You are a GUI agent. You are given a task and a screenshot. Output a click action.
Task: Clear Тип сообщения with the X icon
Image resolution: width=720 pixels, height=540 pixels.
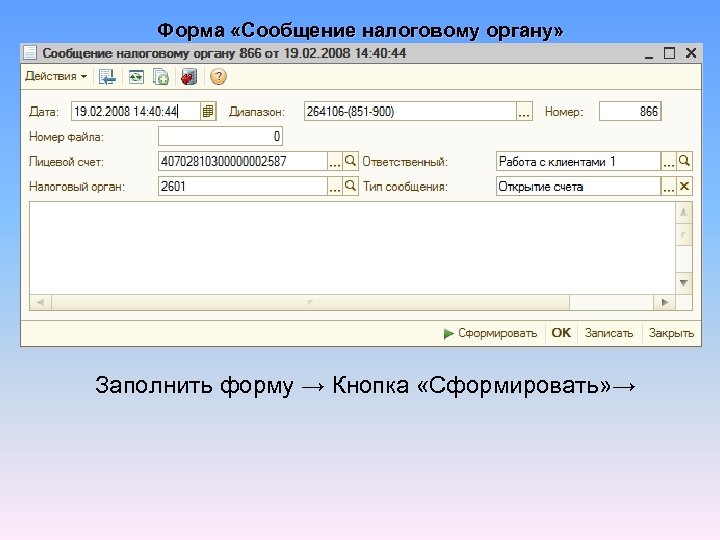(684, 186)
